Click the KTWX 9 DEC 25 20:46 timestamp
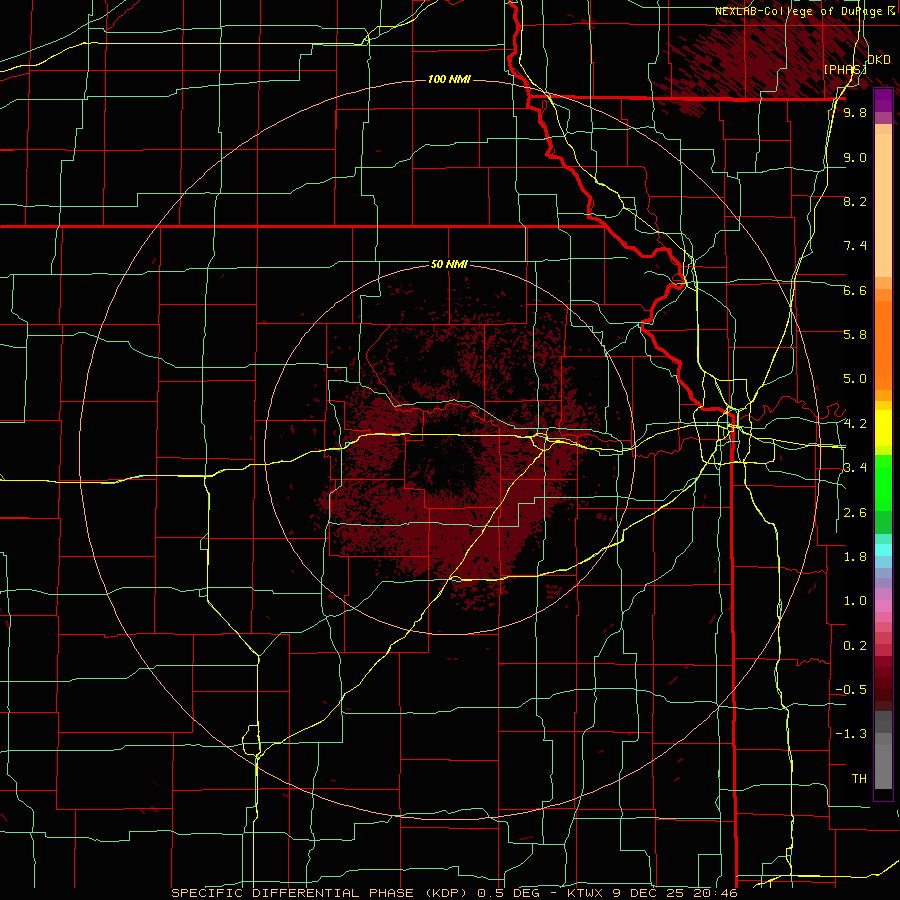The image size is (900, 900). [x=652, y=893]
